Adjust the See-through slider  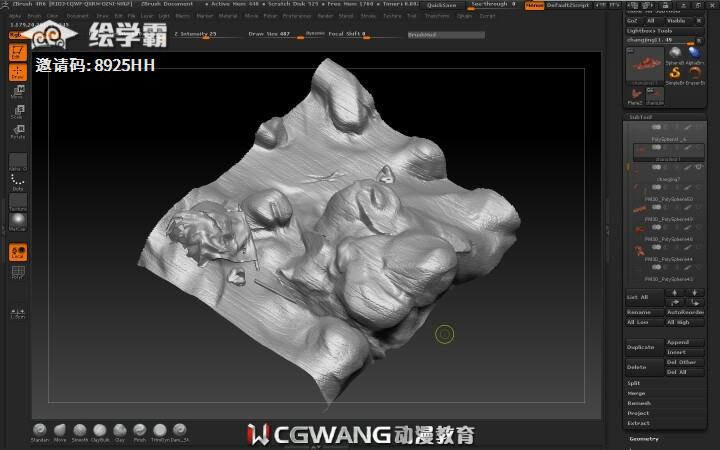tap(494, 5)
